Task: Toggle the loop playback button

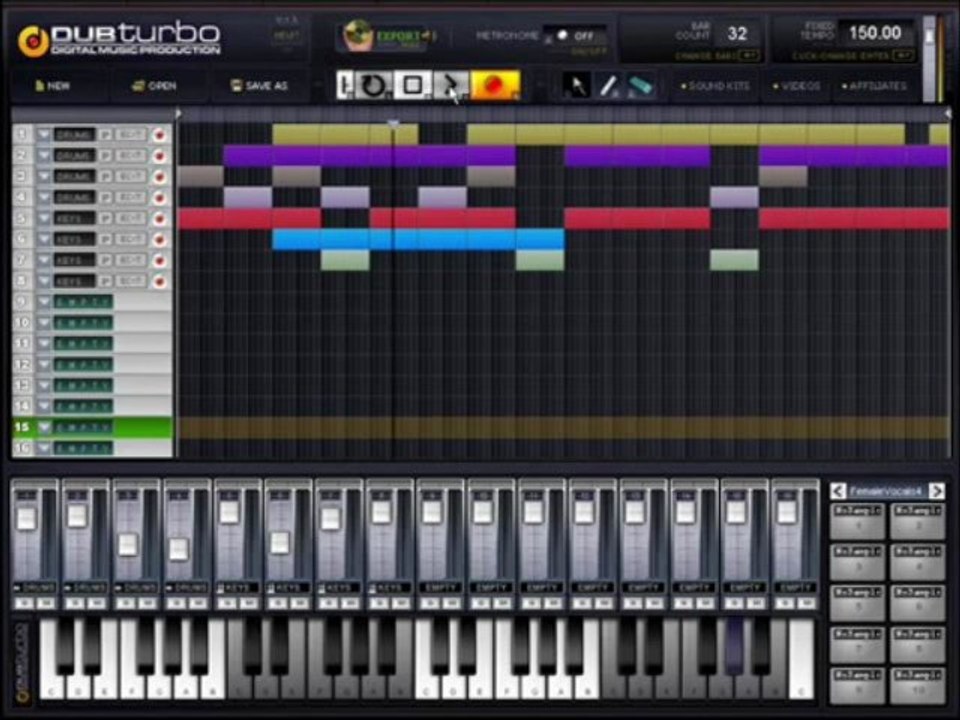Action: click(x=373, y=85)
